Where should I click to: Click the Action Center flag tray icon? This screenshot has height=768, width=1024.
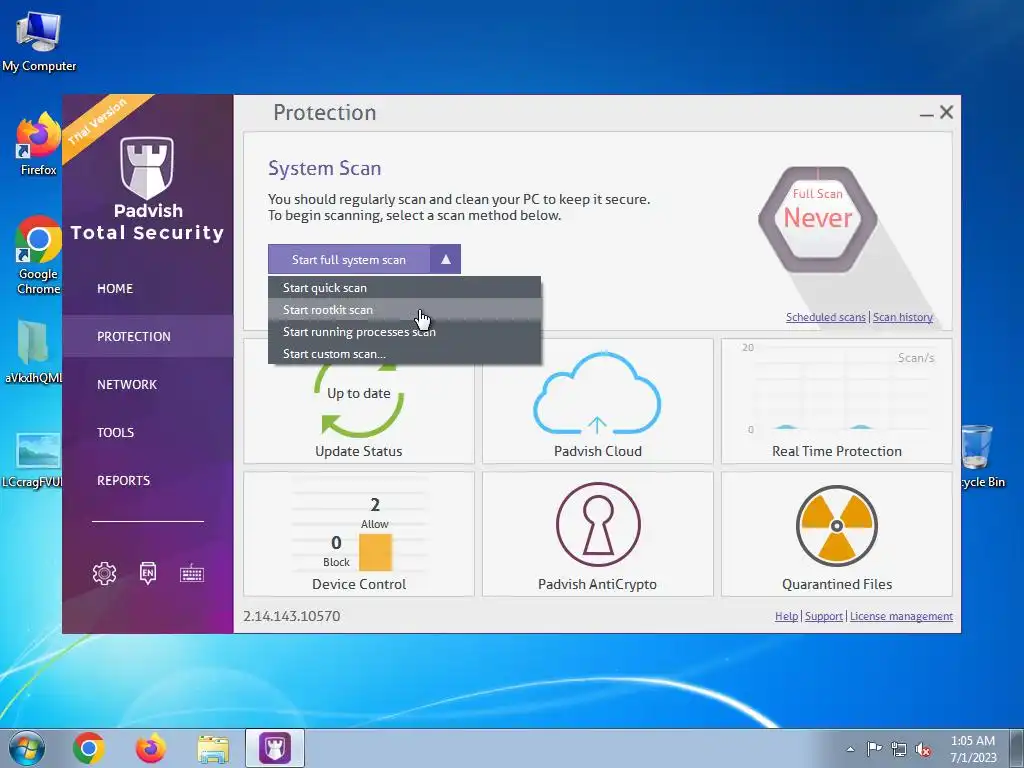pyautogui.click(x=874, y=749)
